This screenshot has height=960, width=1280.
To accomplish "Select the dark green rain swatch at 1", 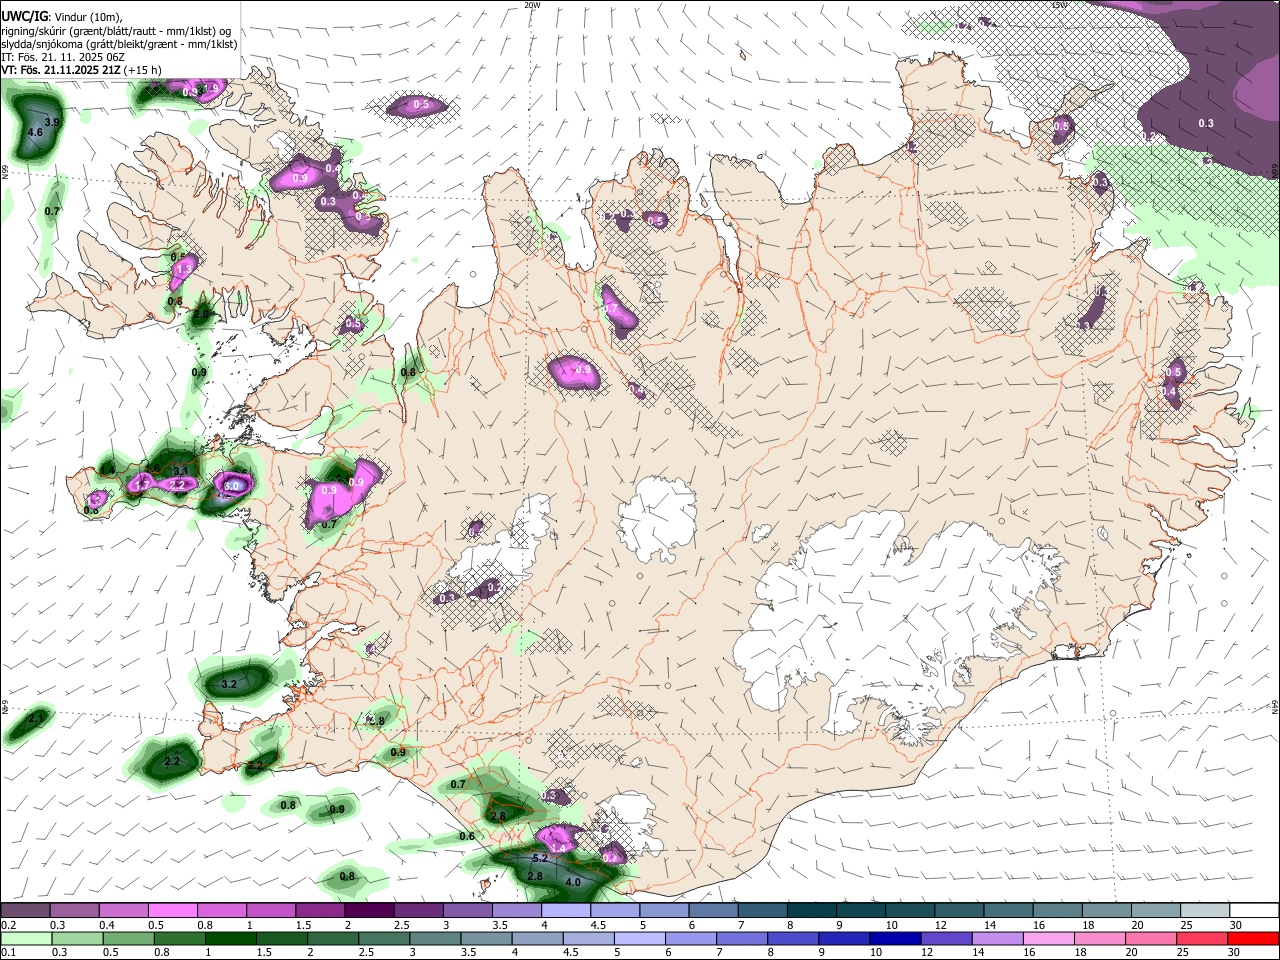I will (x=231, y=938).
